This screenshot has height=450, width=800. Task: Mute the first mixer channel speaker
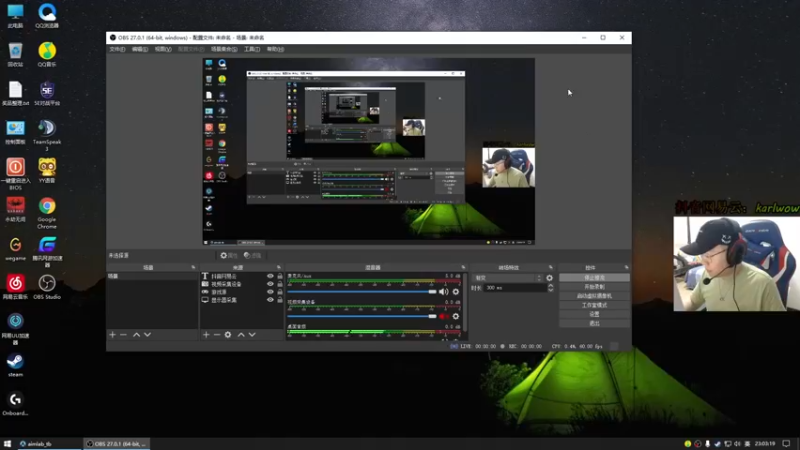[x=443, y=292]
